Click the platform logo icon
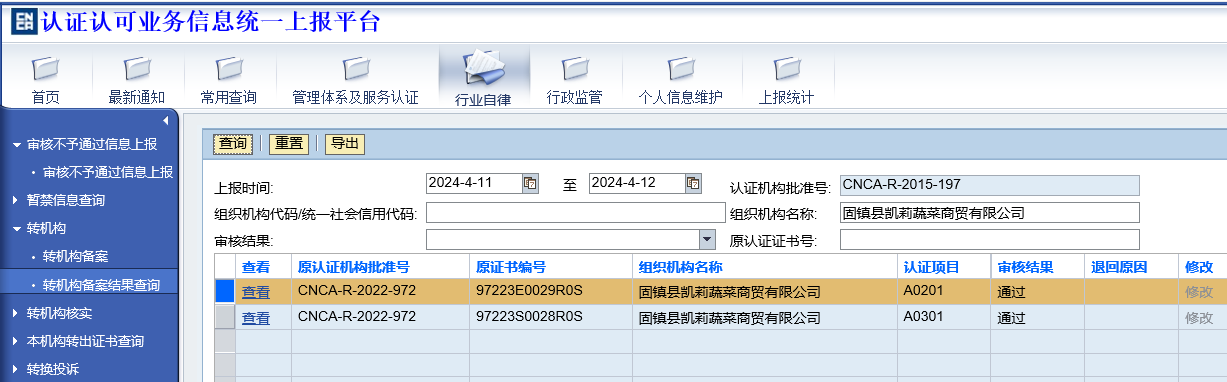This screenshot has width=1227, height=382. tap(24, 22)
